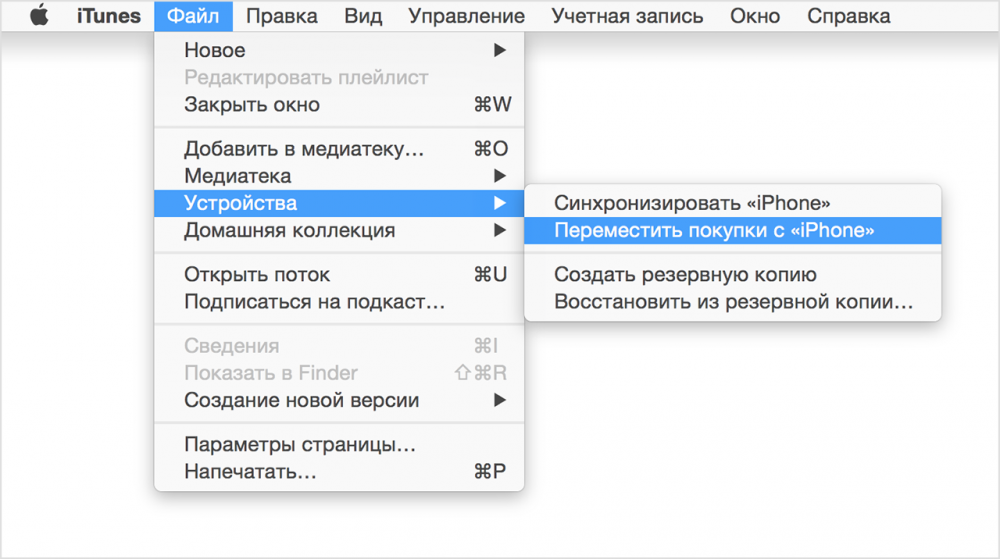Open the Вид menu
Image resolution: width=1000 pixels, height=559 pixels.
click(x=363, y=16)
